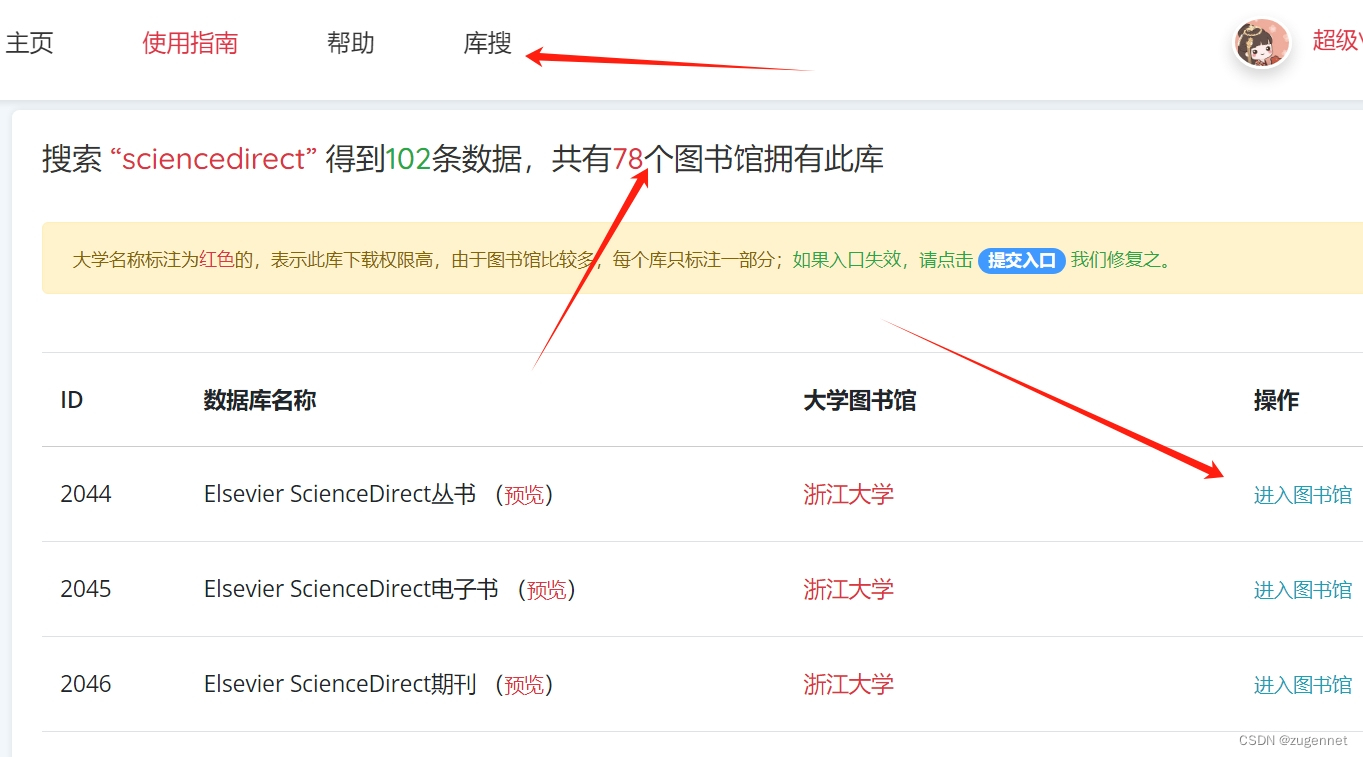
Task: Click the ID column header
Action: click(x=72, y=400)
